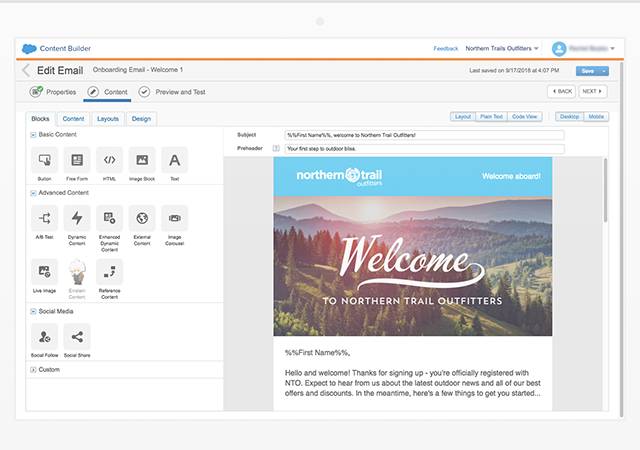Switch to Layout view

463,117
